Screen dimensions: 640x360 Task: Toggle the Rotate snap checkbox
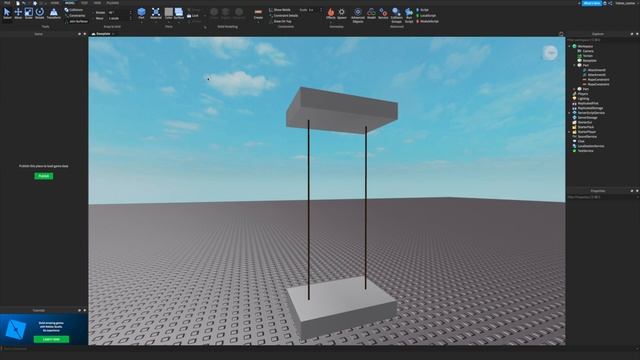(93, 13)
